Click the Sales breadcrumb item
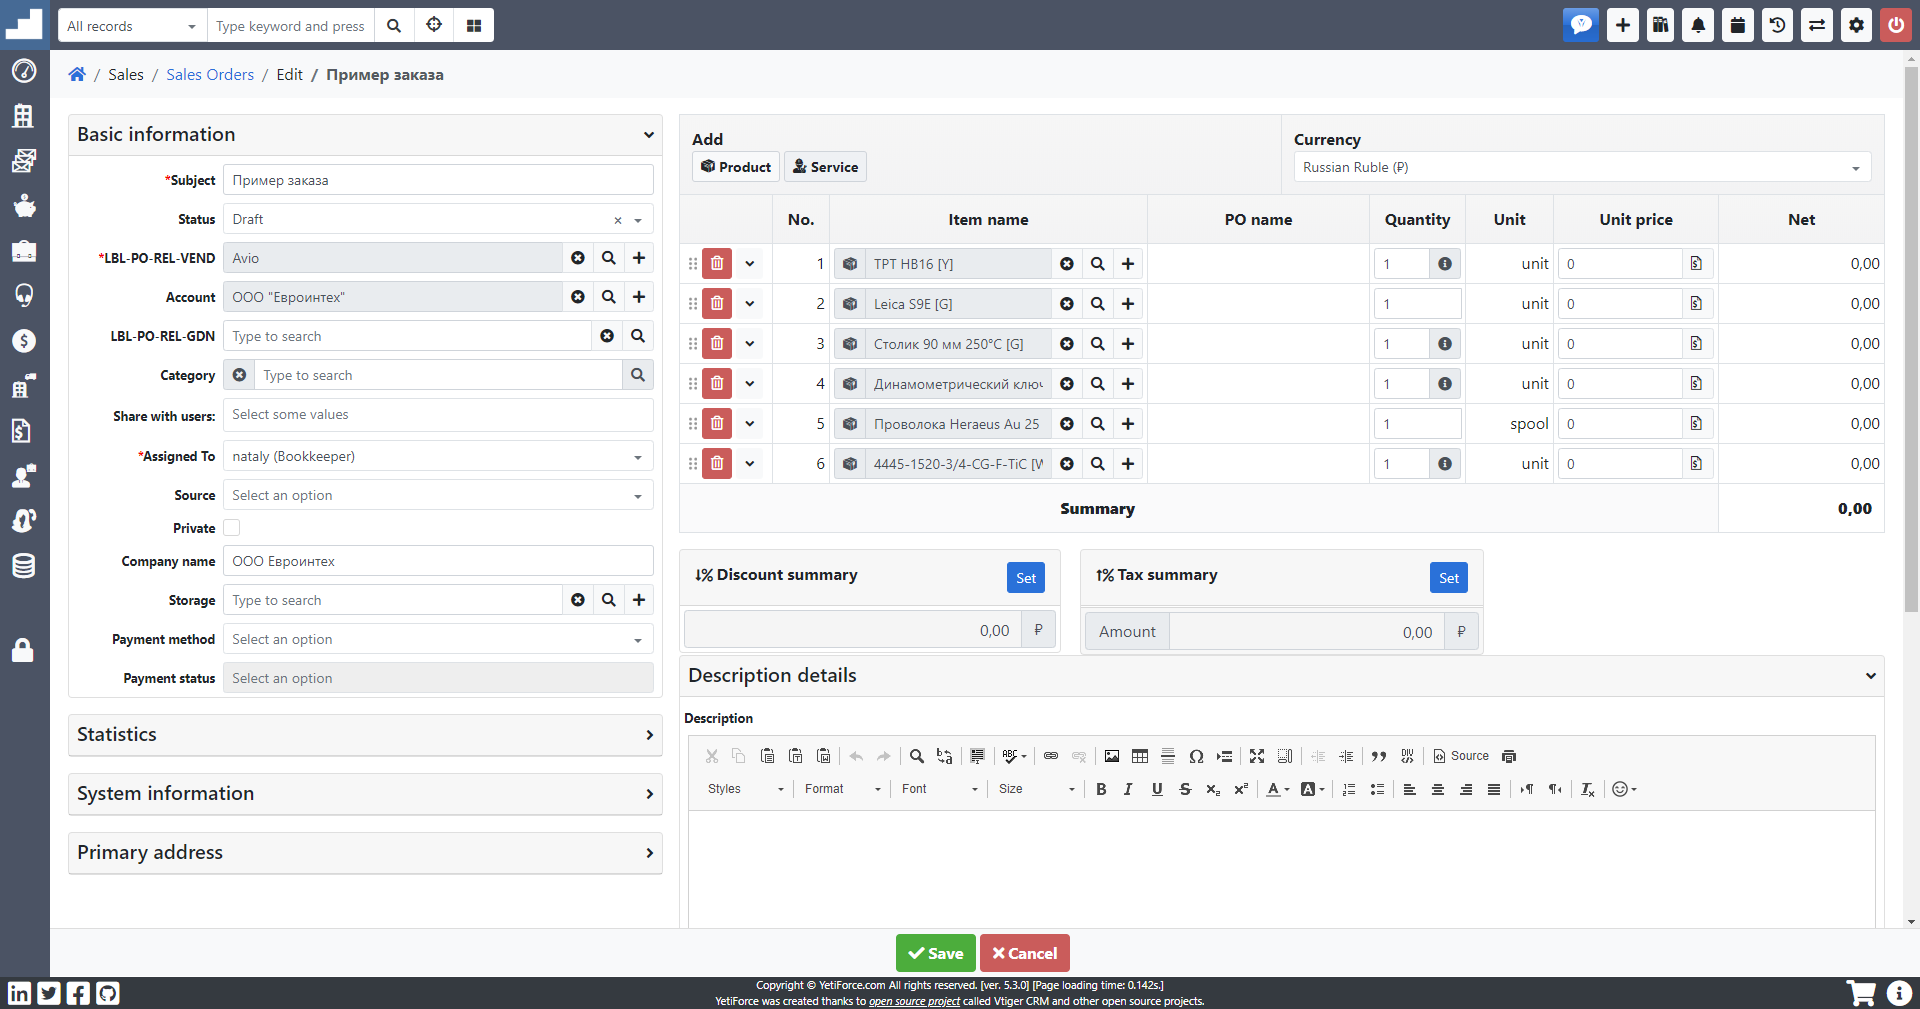 (x=126, y=74)
